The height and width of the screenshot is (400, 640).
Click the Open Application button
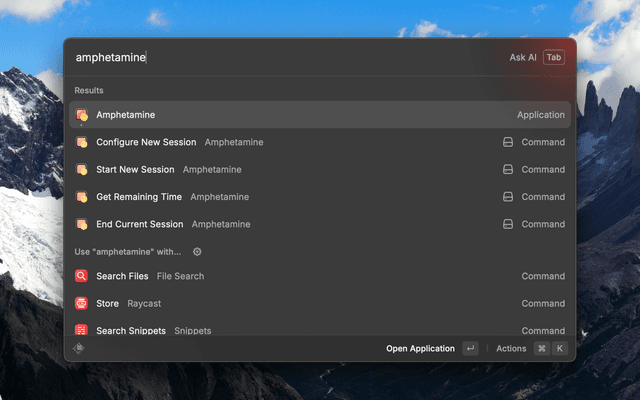420,349
